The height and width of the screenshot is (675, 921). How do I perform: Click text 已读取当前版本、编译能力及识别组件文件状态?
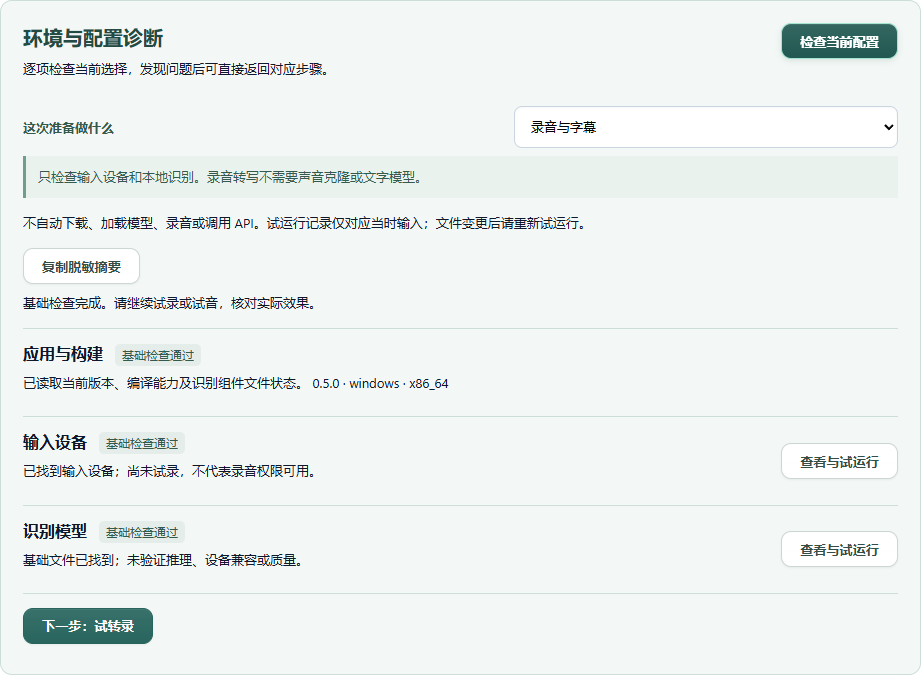coord(163,384)
